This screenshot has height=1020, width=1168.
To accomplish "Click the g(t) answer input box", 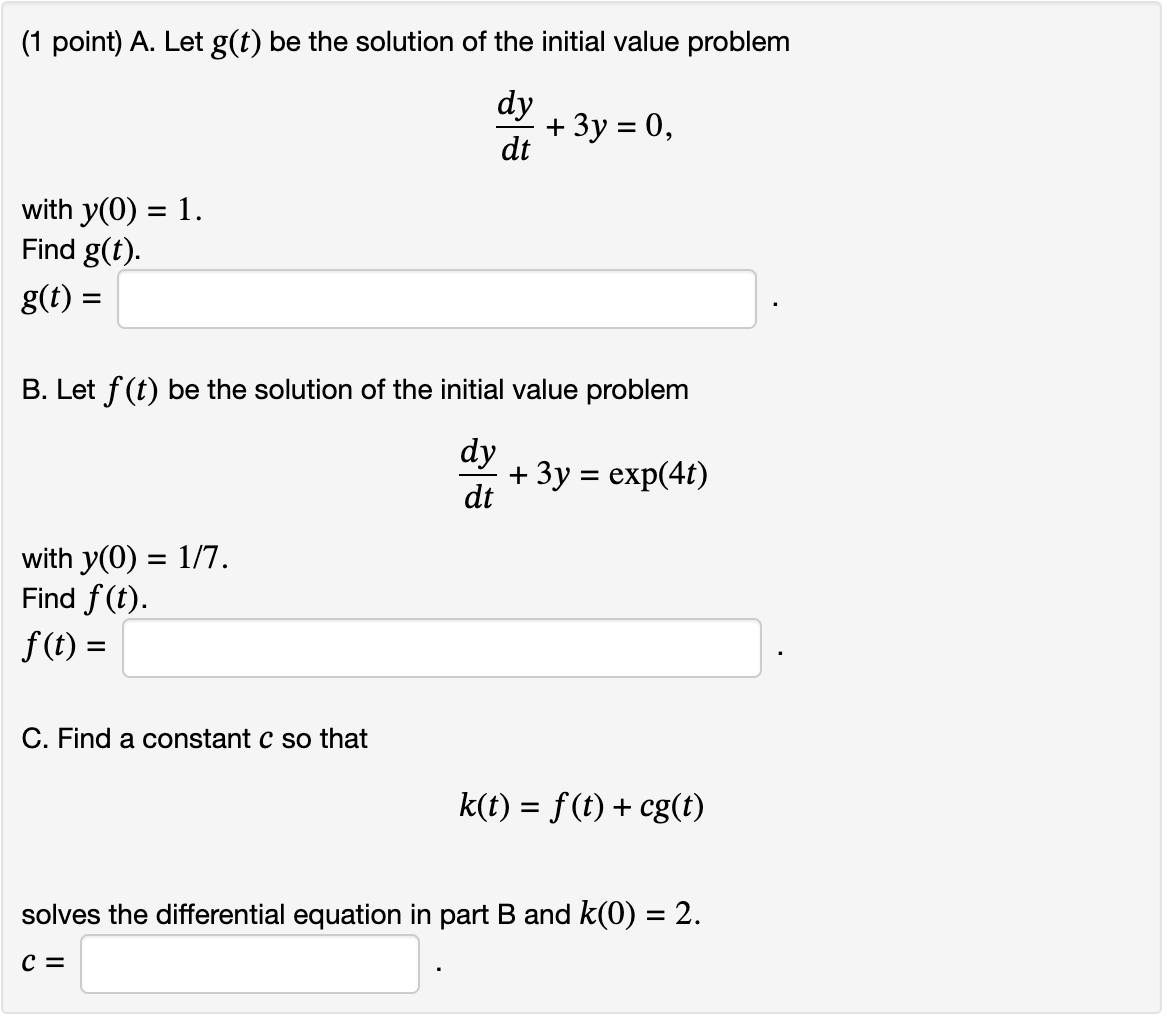I will click(435, 300).
